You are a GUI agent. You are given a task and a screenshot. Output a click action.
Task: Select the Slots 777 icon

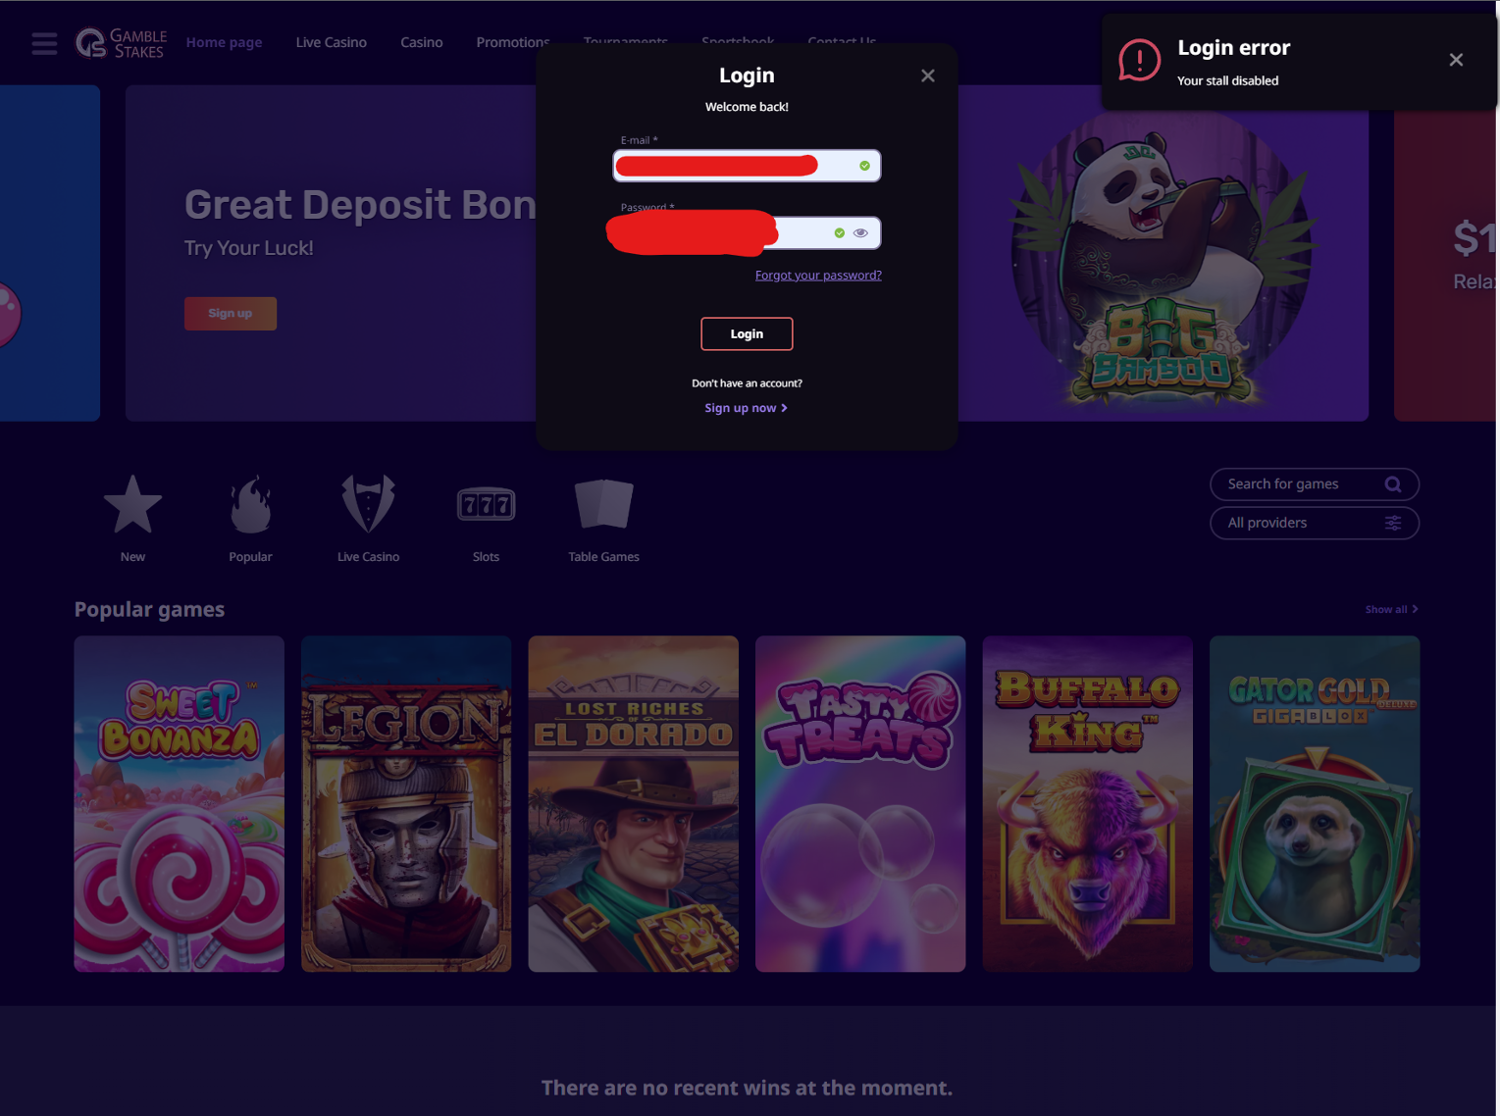(x=486, y=505)
